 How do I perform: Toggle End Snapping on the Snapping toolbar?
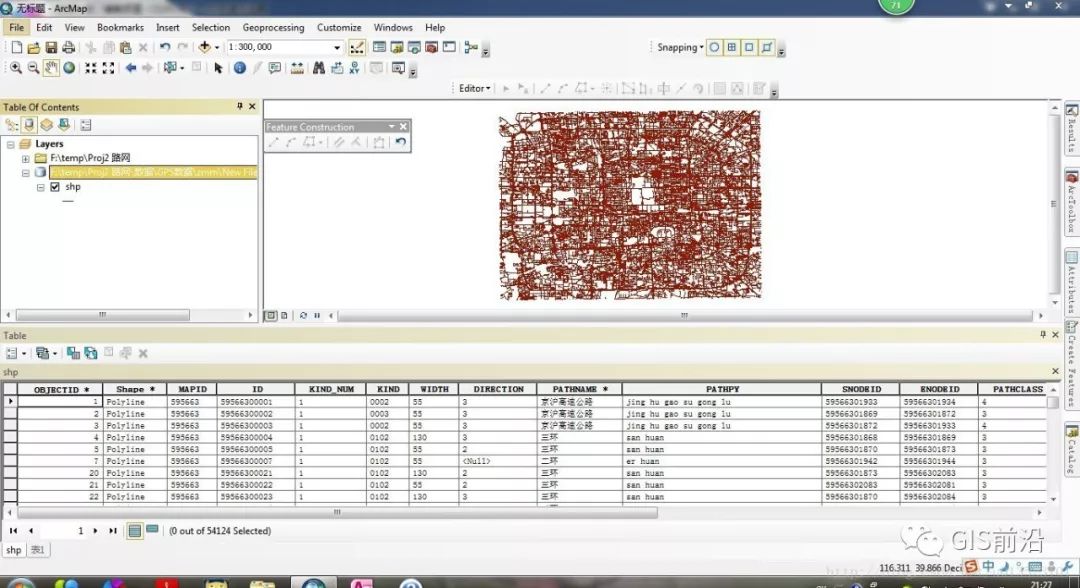[731, 48]
